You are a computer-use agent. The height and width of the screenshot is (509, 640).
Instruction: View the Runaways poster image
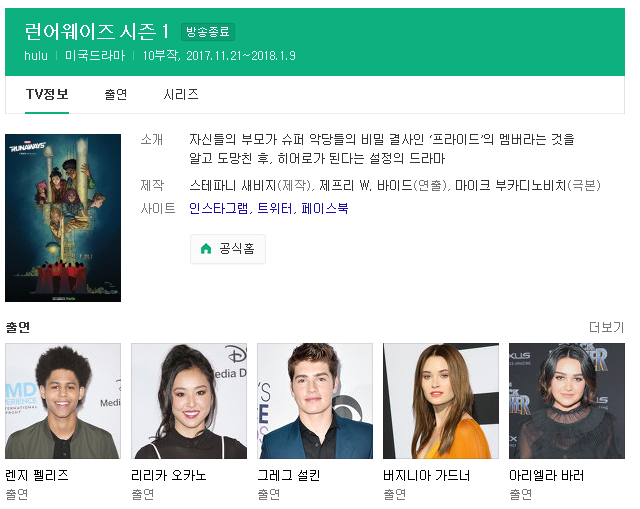[x=63, y=218]
